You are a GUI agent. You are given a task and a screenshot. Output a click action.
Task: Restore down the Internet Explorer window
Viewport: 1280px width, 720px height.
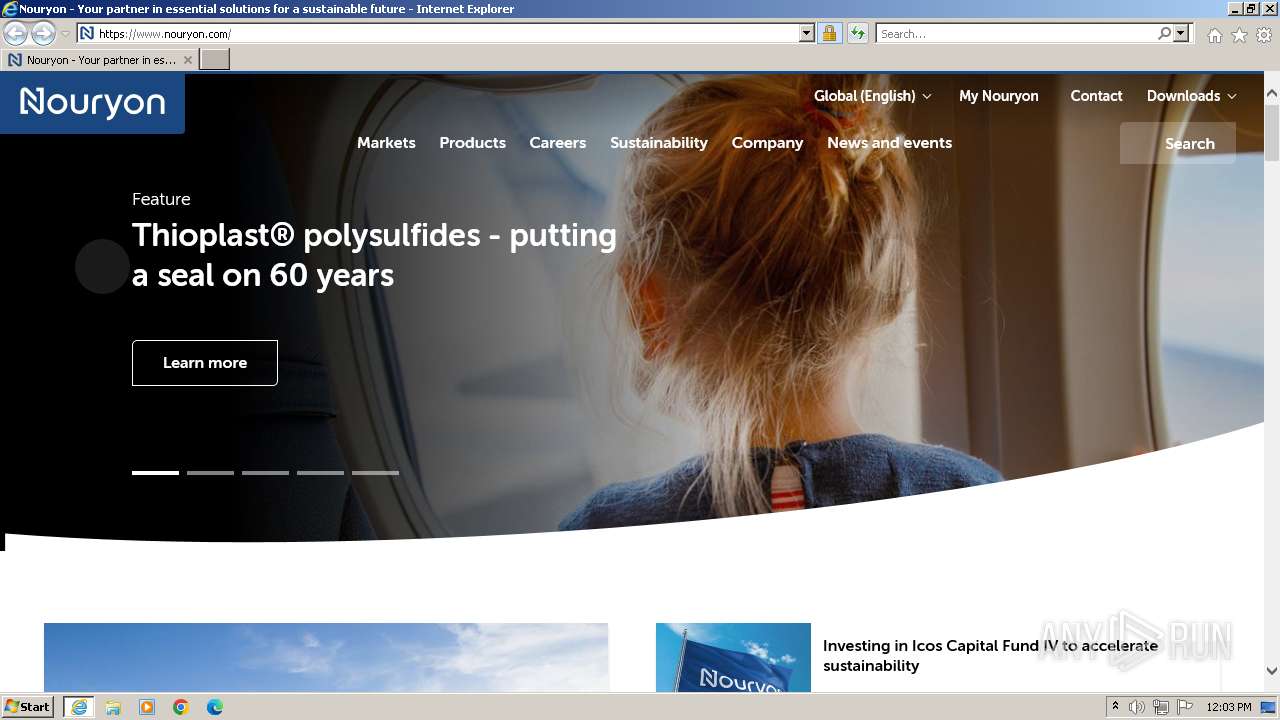[1252, 9]
